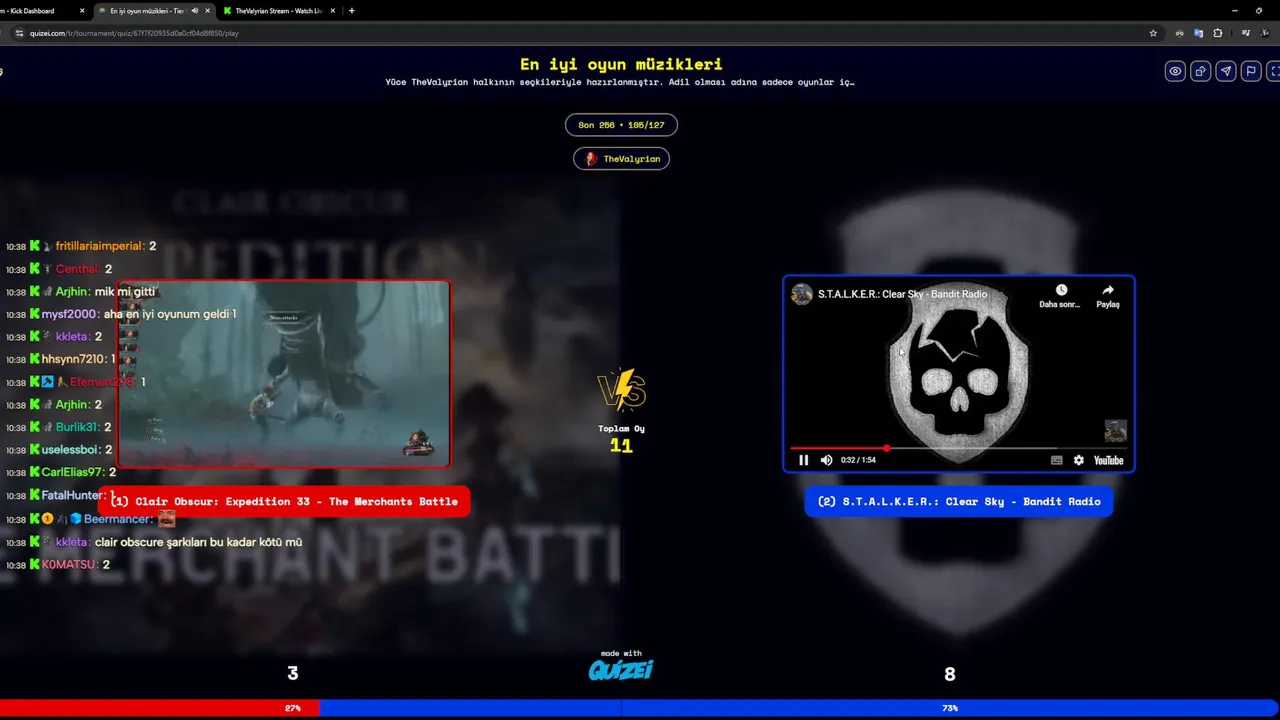The width and height of the screenshot is (1280, 720).
Task: Close the TheValyrian Stream tab
Action: point(332,10)
